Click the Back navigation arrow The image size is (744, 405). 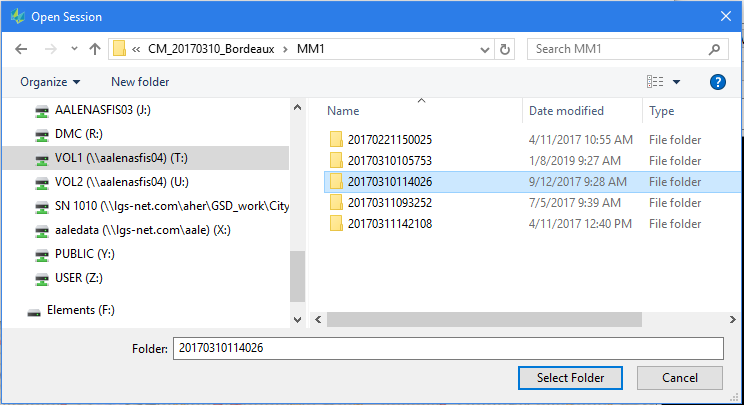21,49
